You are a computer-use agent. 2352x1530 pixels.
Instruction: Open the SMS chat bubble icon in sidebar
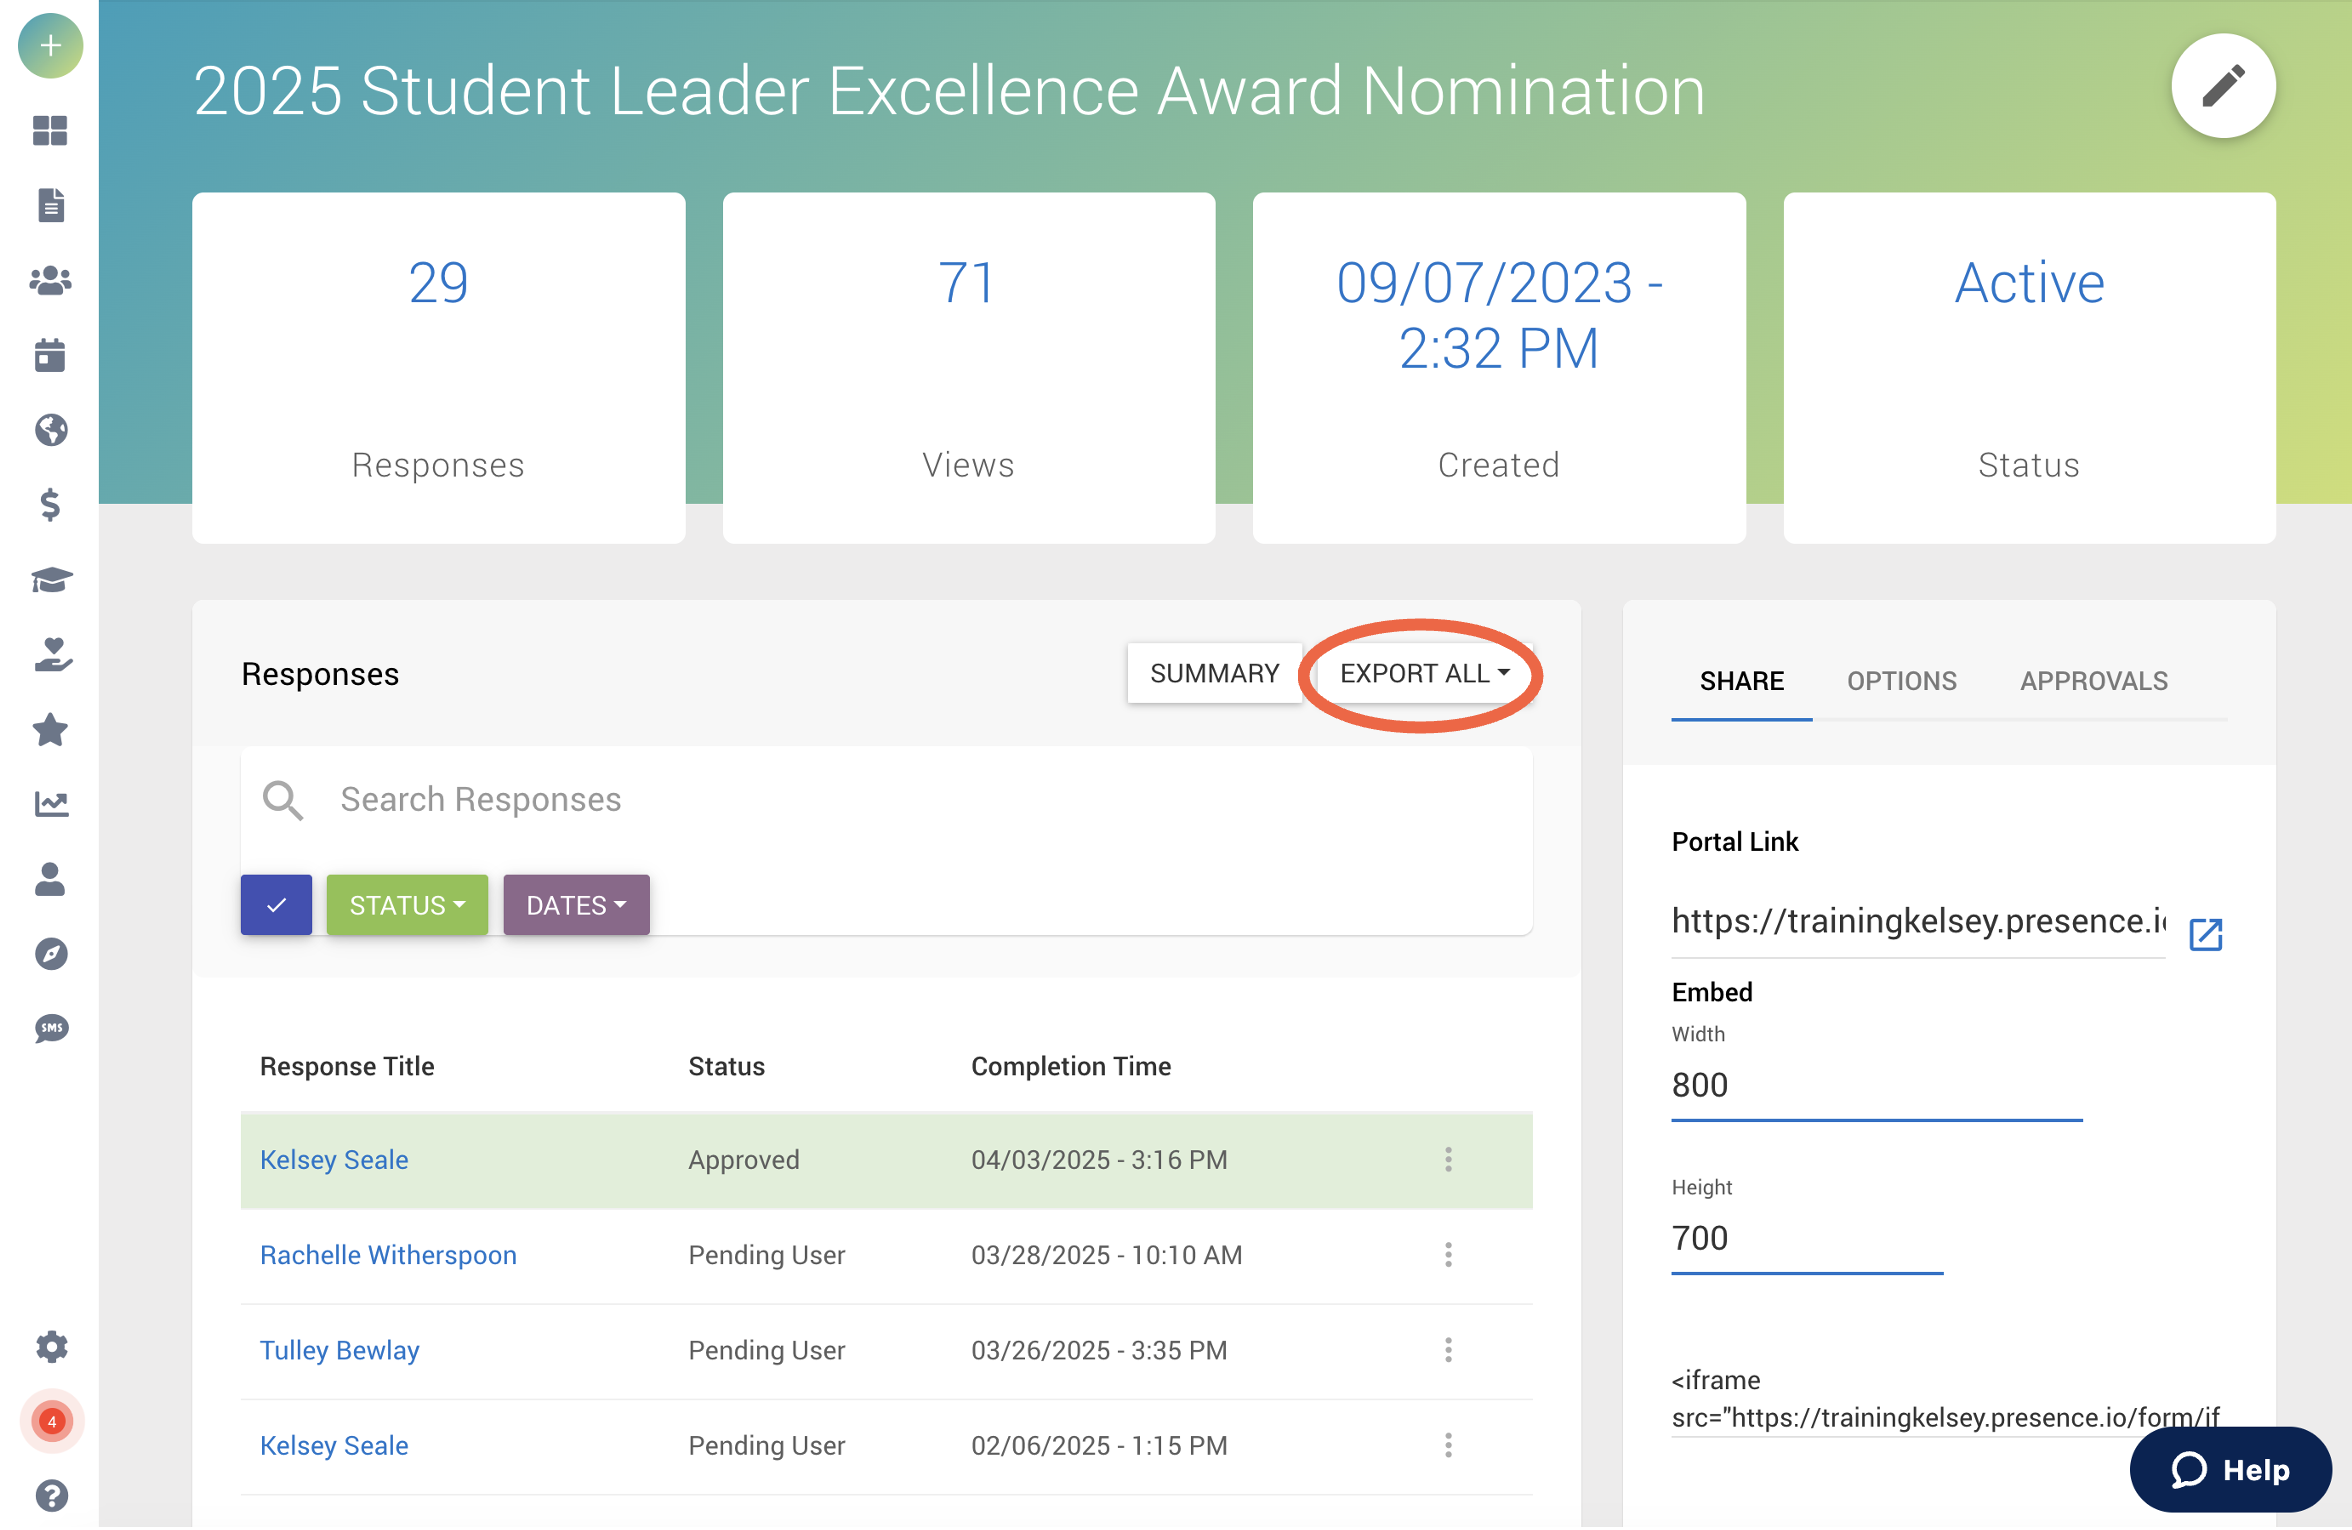[x=50, y=1030]
